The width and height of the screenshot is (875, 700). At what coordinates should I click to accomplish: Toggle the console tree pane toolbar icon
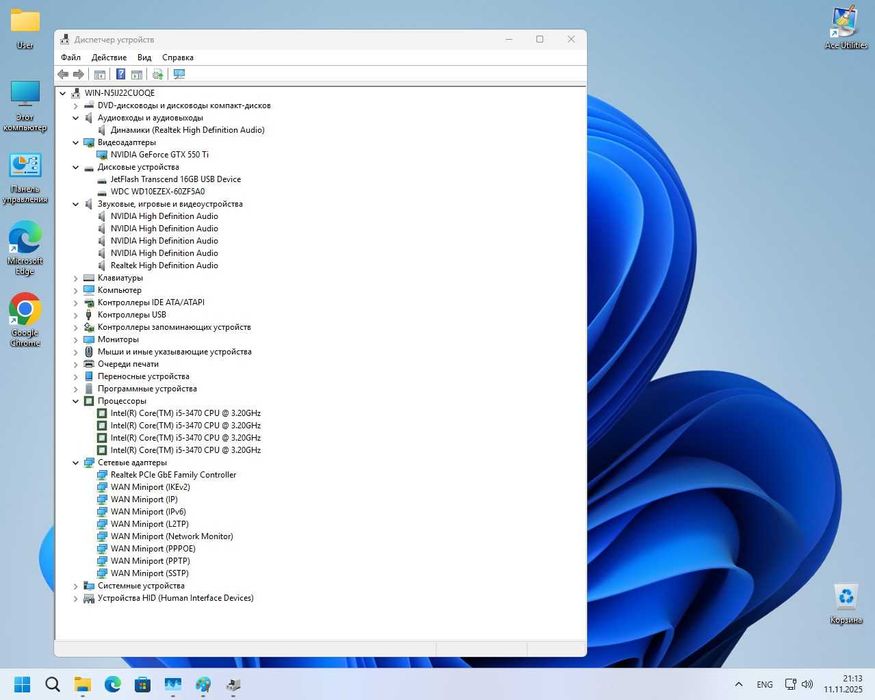(100, 74)
